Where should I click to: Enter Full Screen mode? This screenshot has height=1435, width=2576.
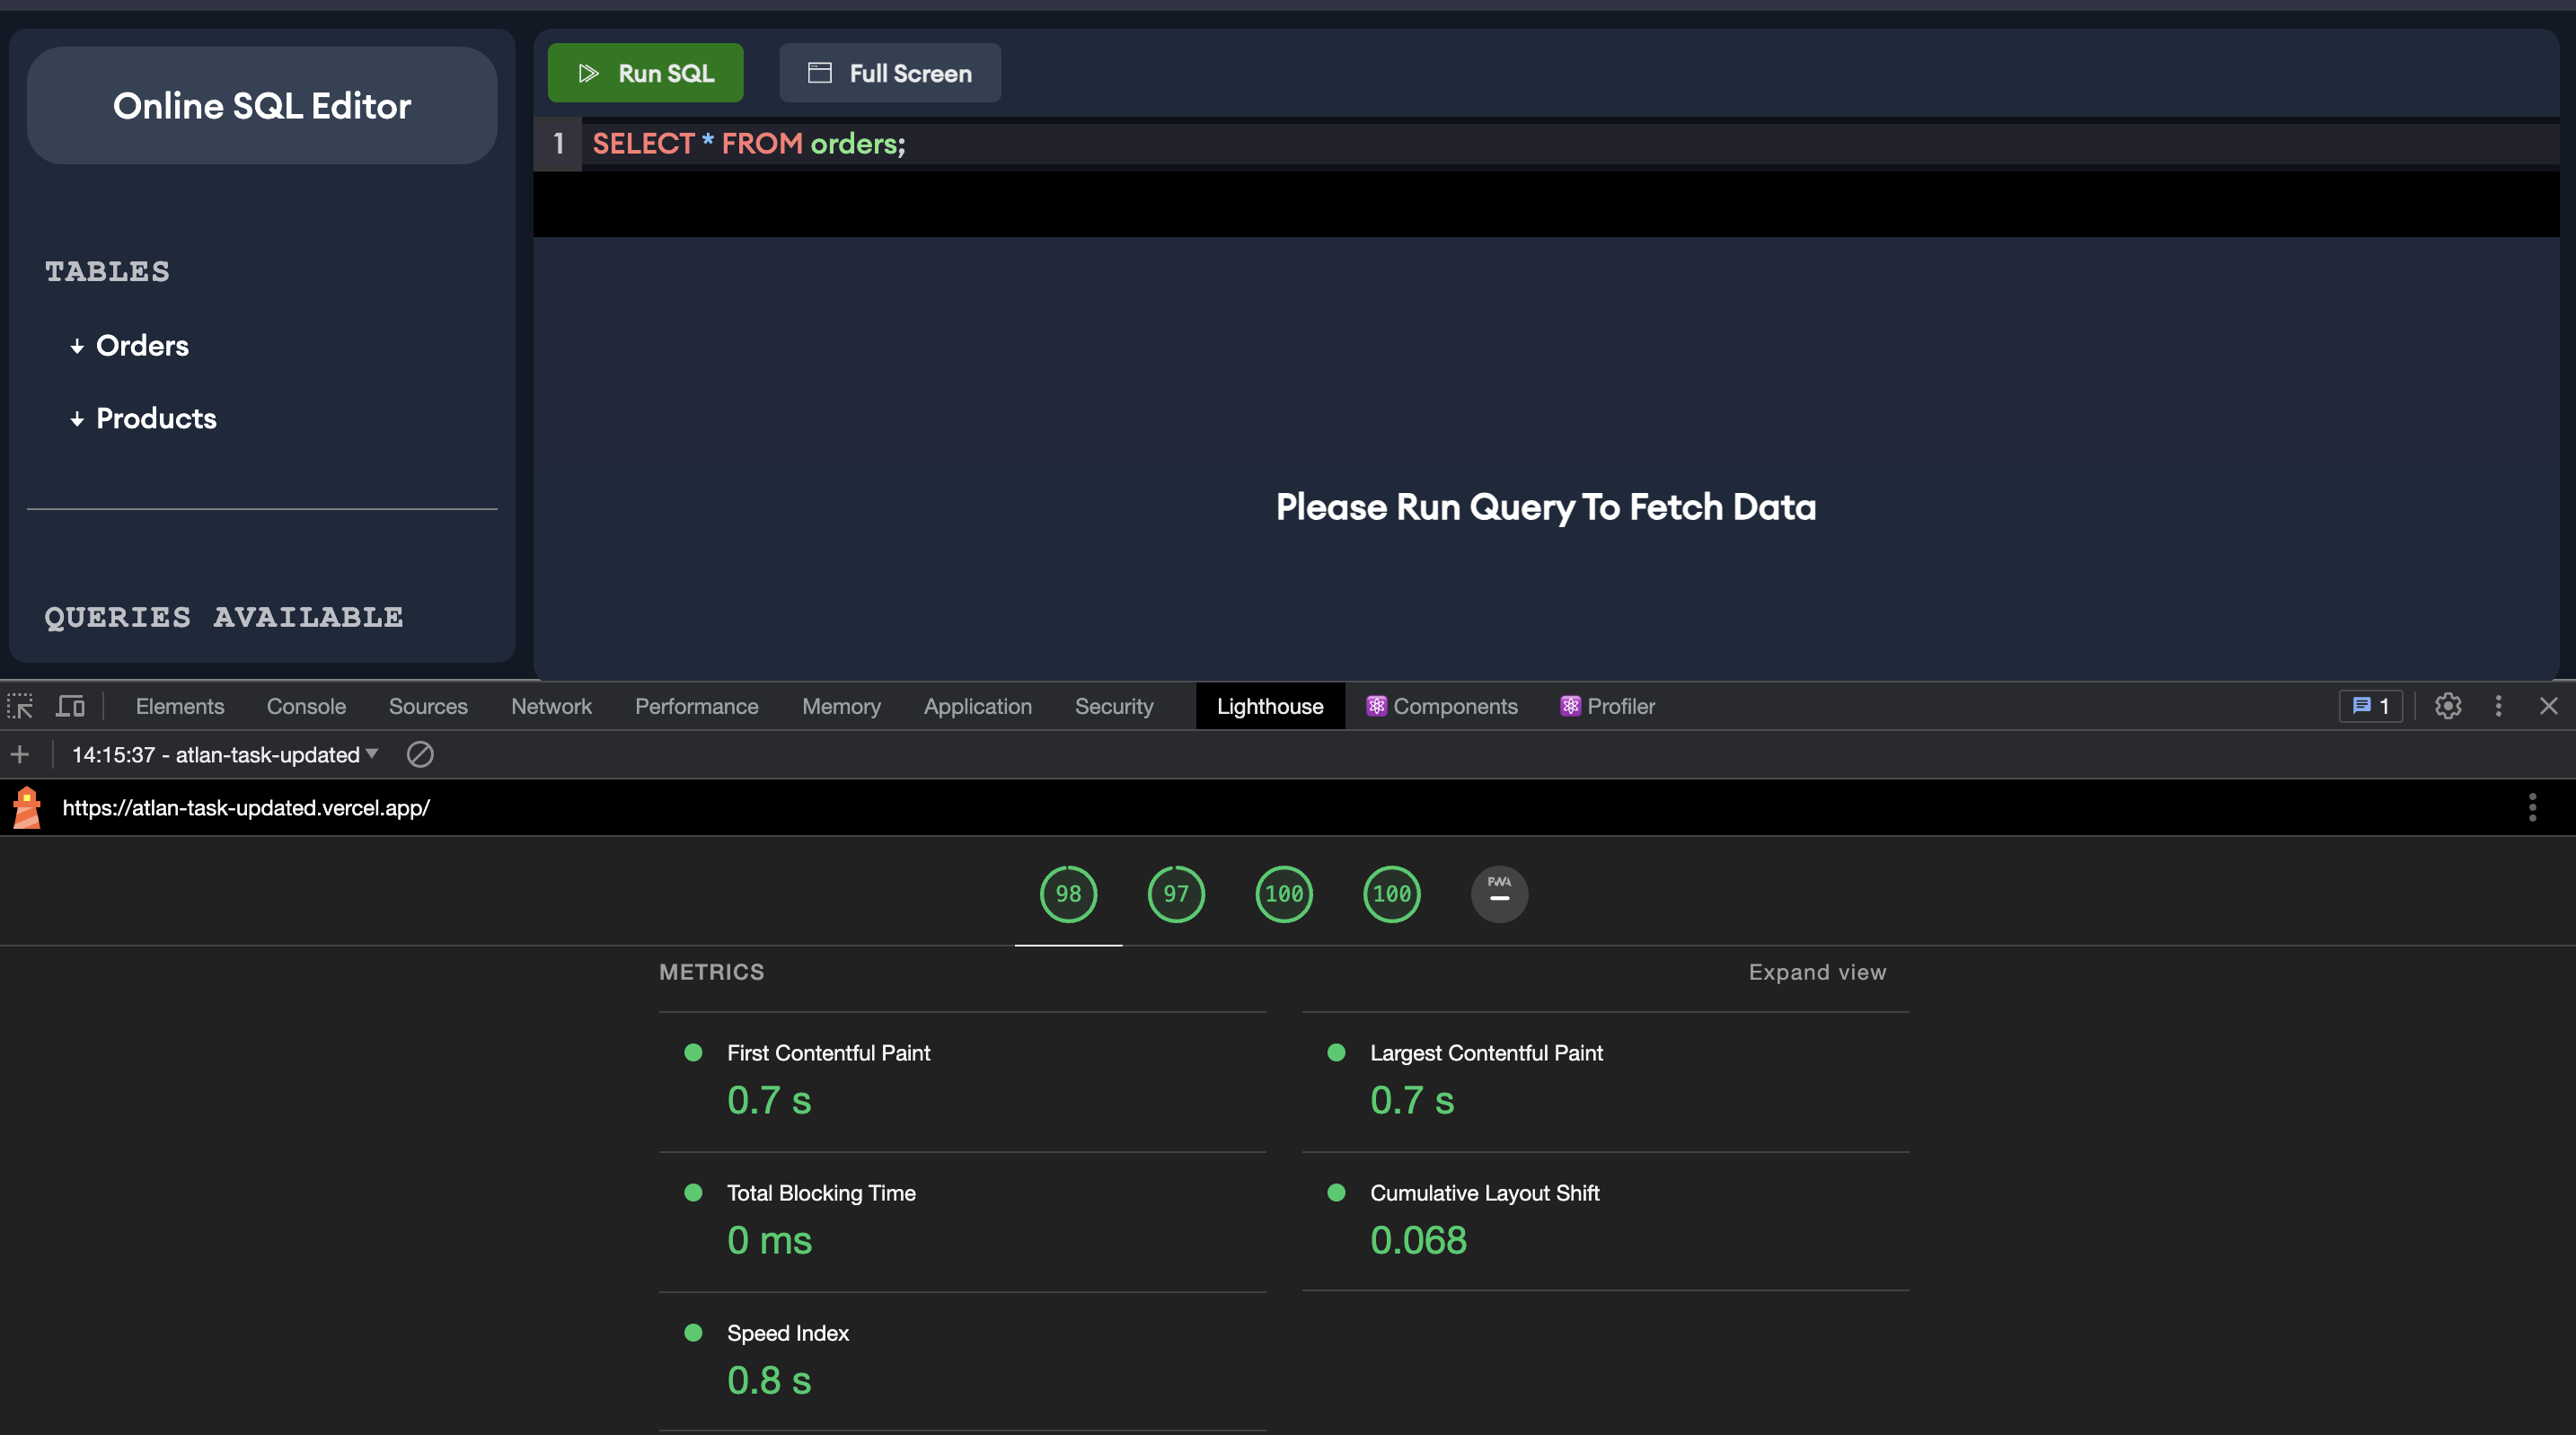(x=889, y=72)
